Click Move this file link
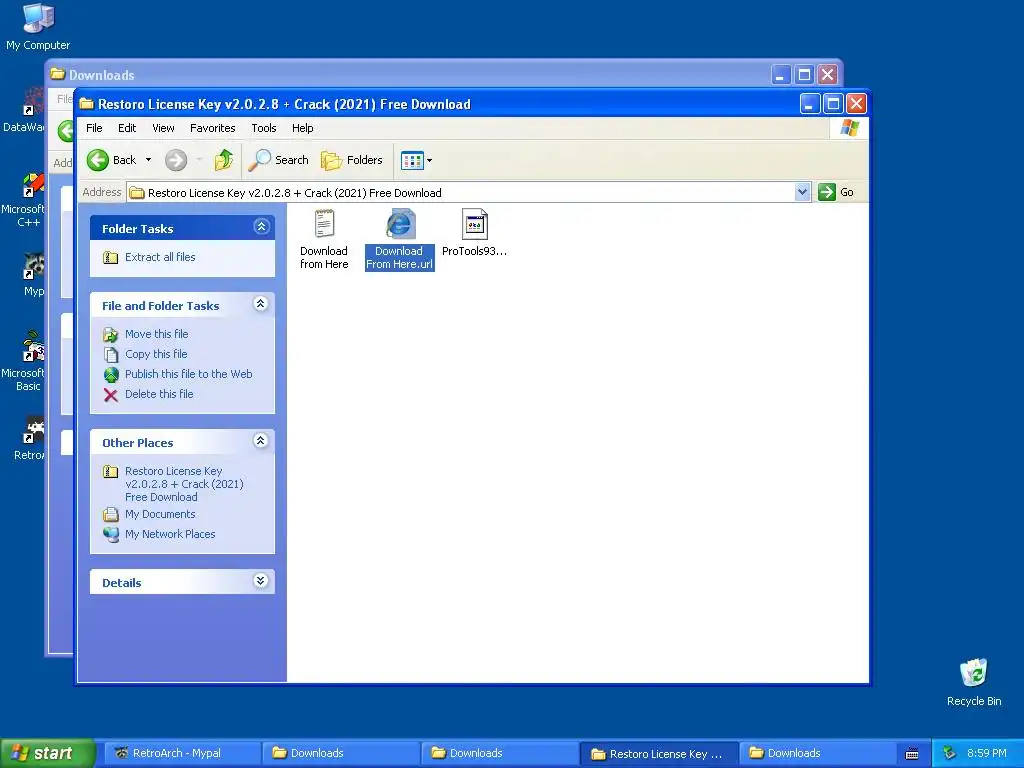Screen dimensions: 1024x768 (x=157, y=334)
